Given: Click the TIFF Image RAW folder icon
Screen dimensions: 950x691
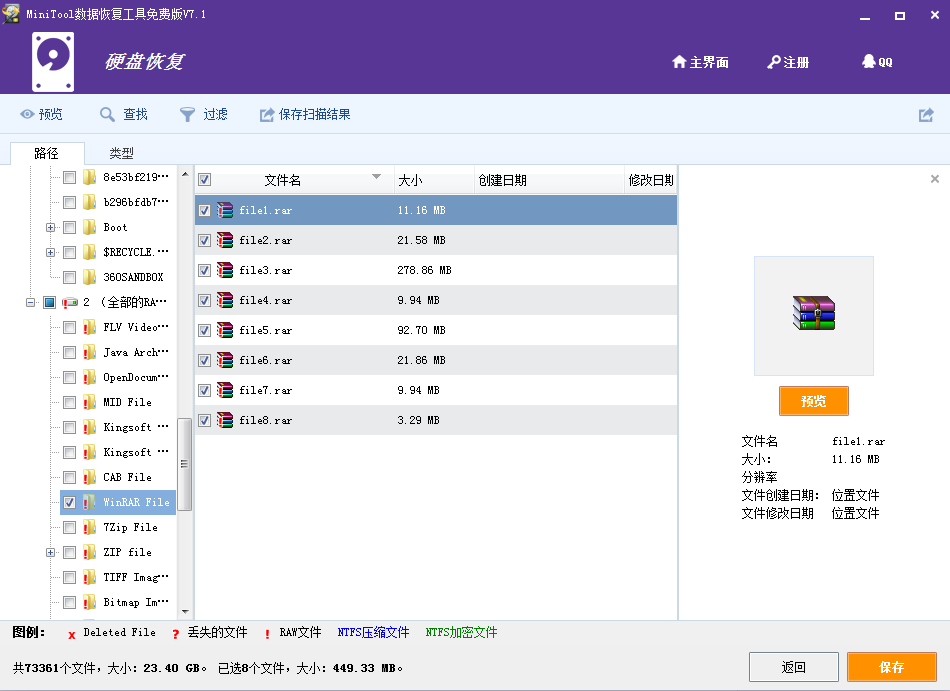Looking at the screenshot, I should 89,577.
